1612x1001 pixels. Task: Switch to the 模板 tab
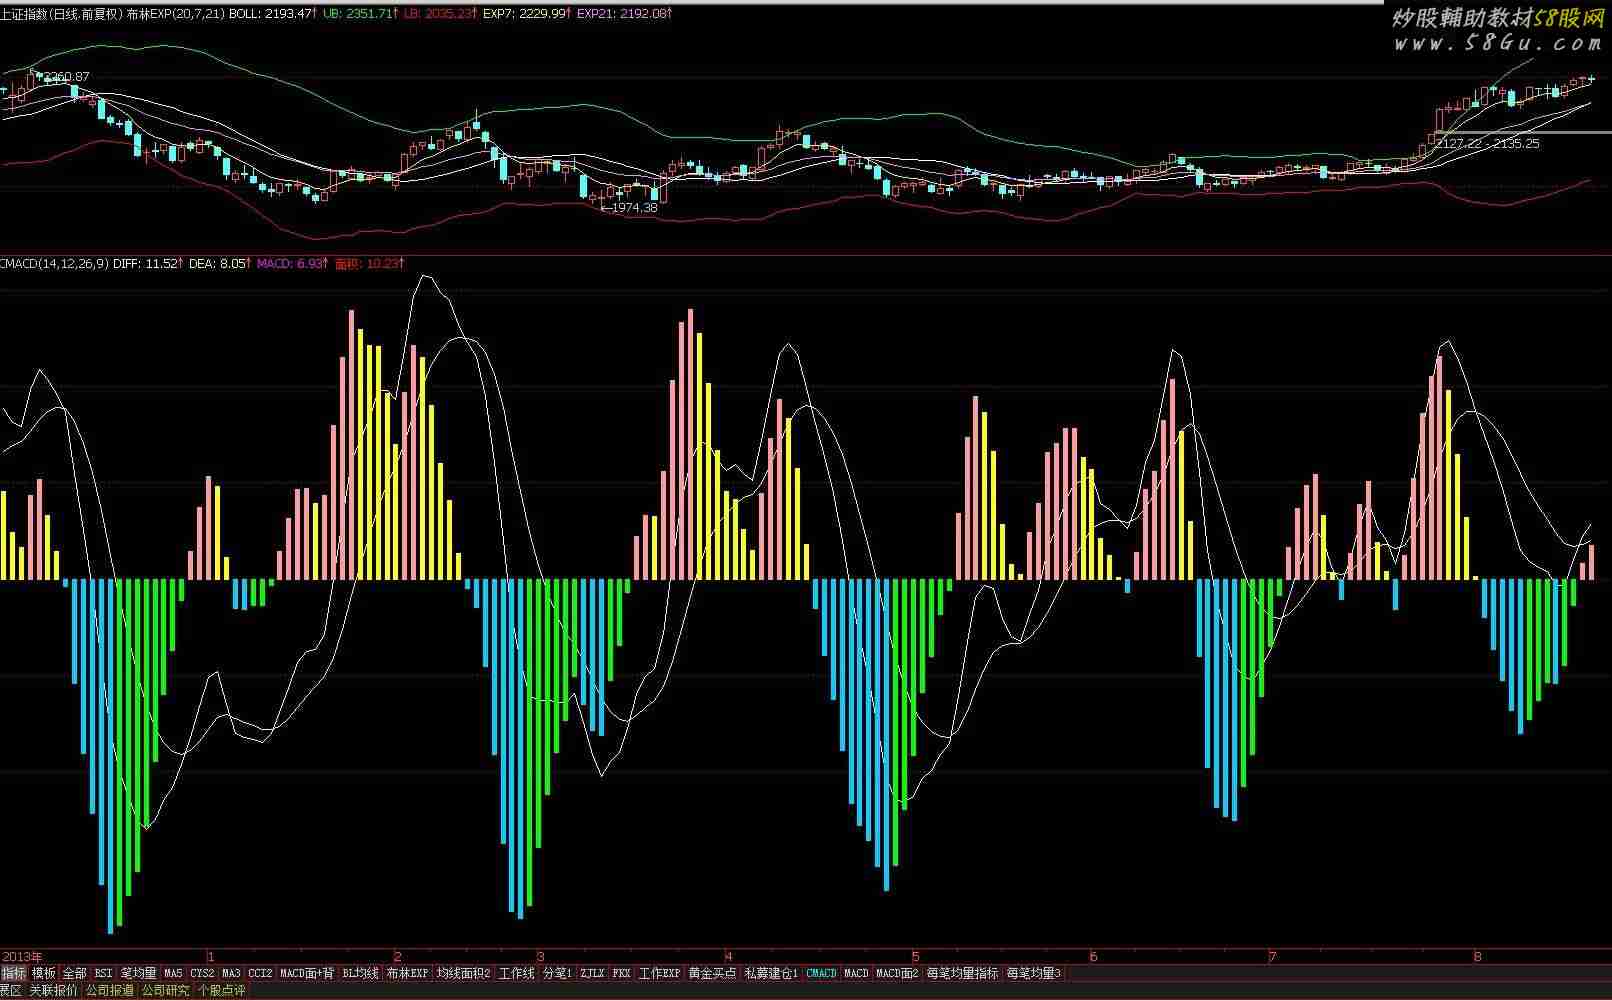tap(44, 973)
